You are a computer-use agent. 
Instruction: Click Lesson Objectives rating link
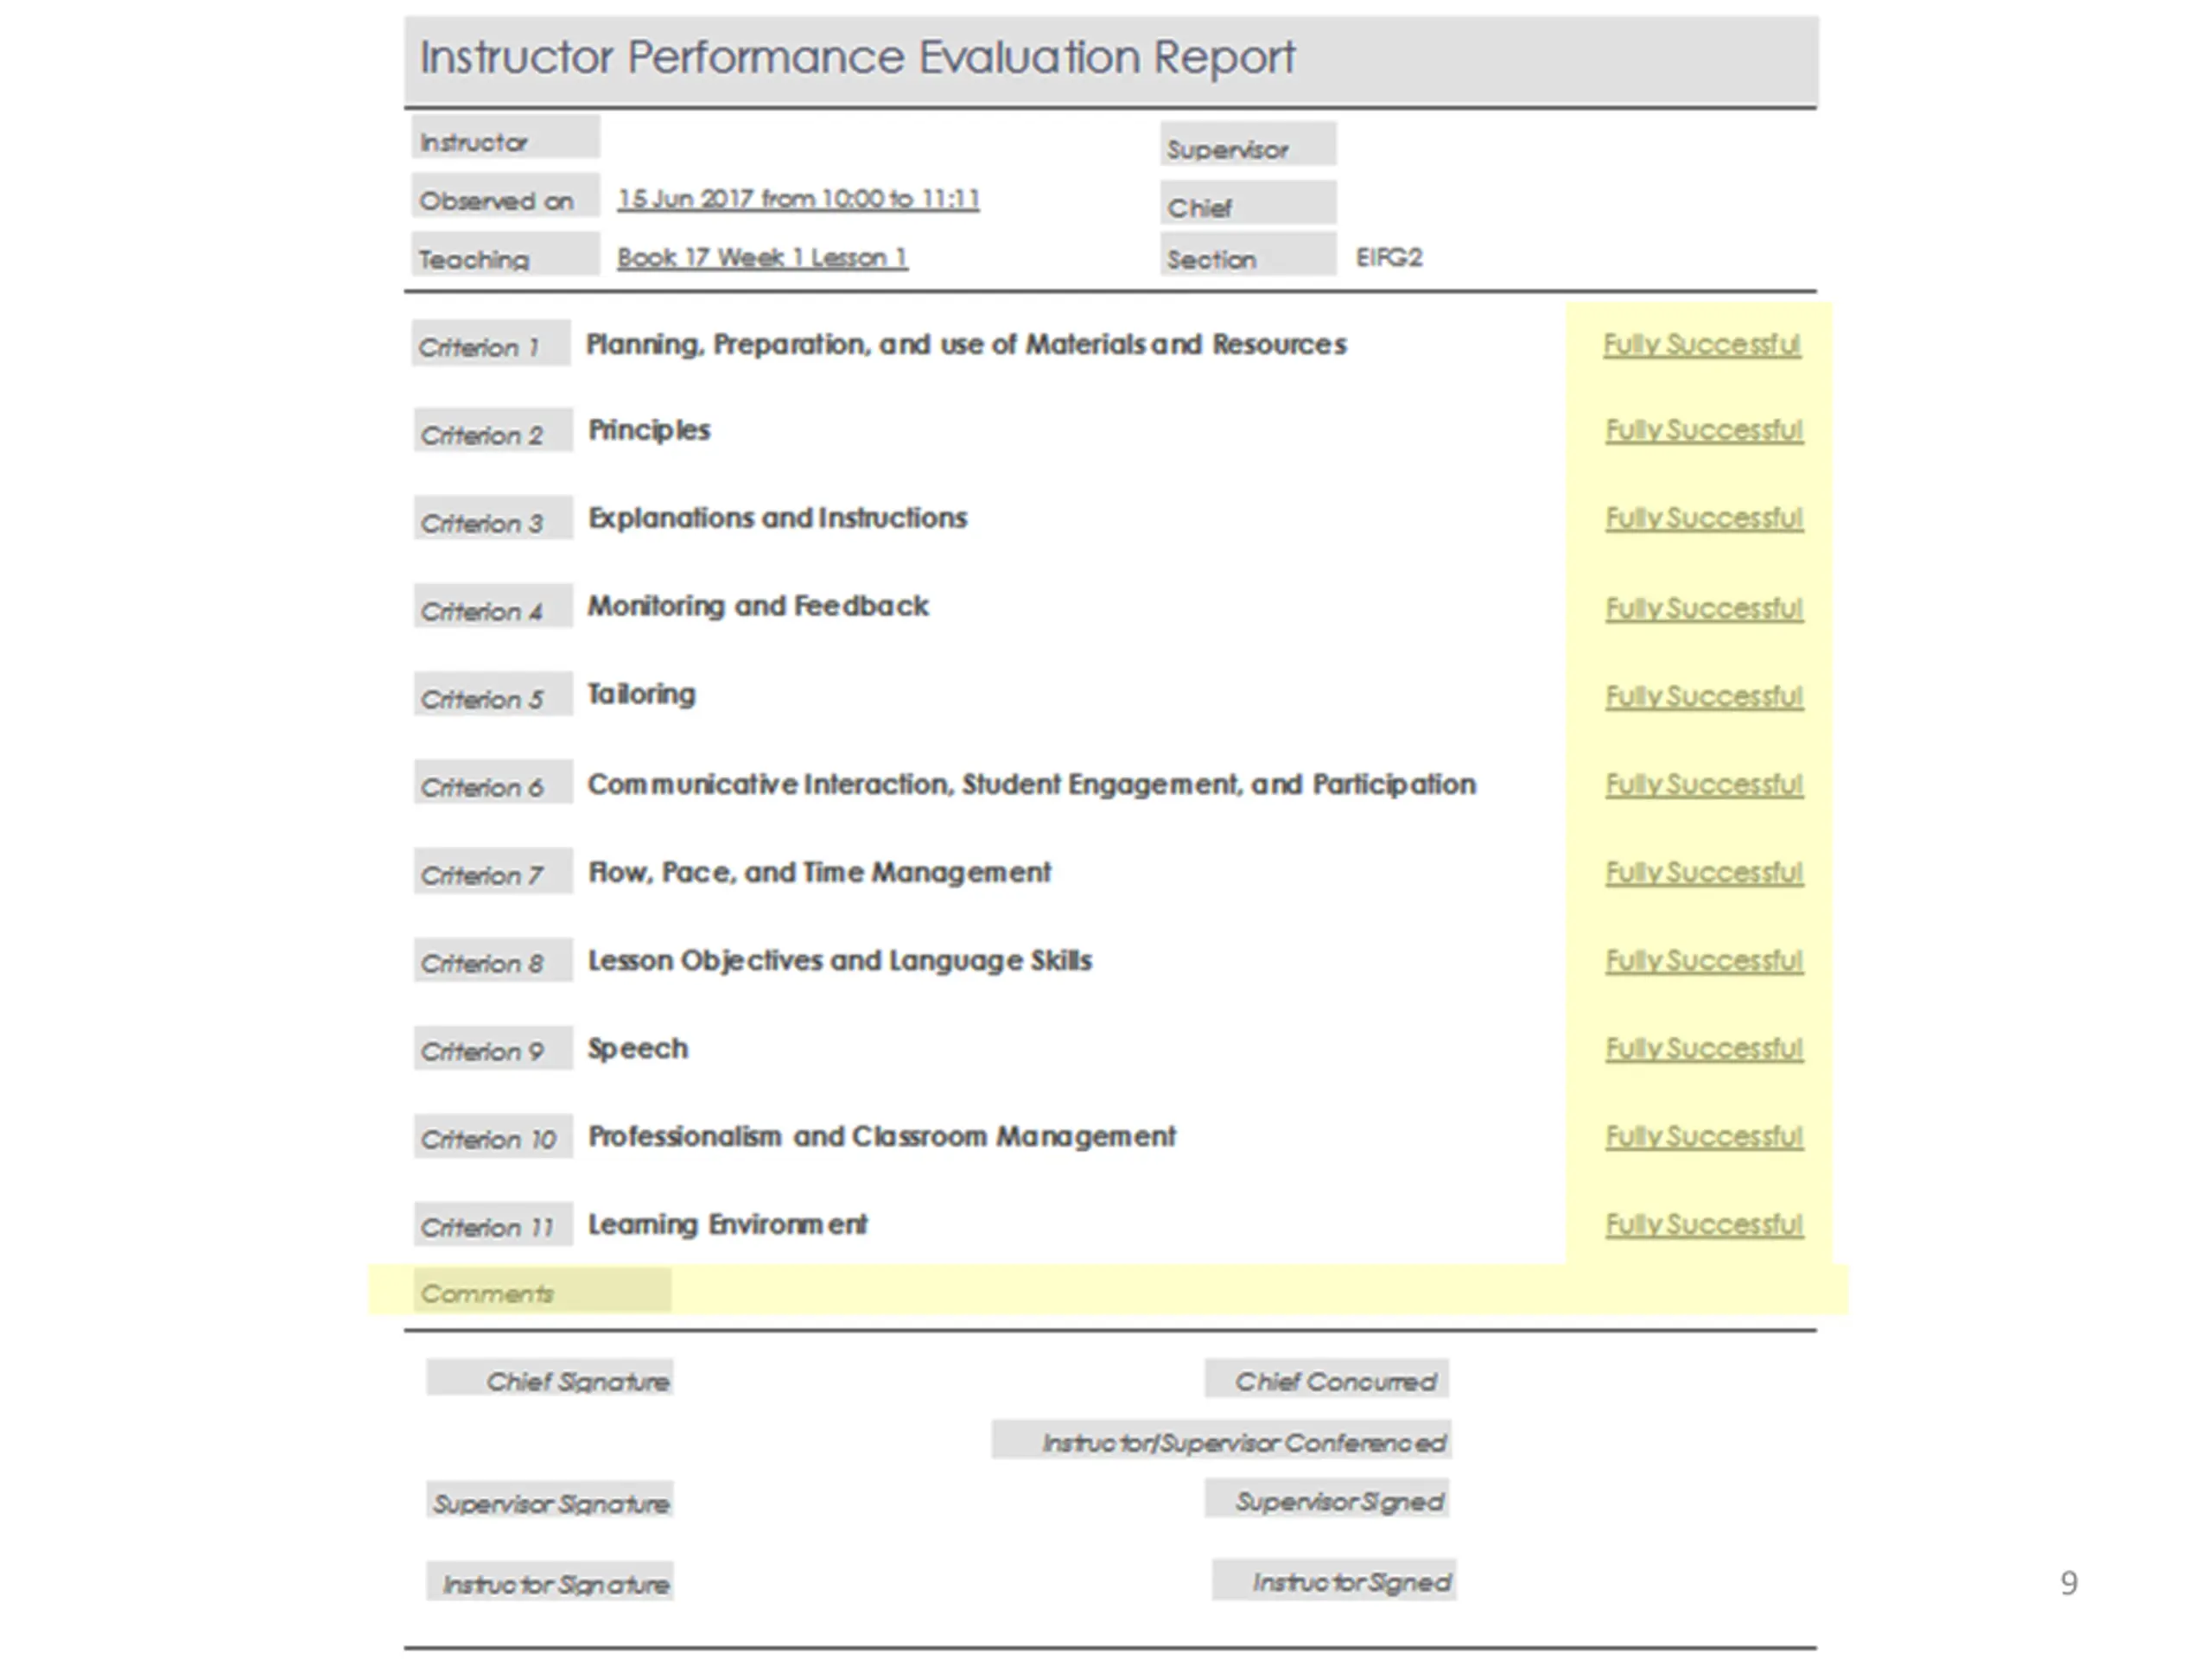(x=1704, y=961)
